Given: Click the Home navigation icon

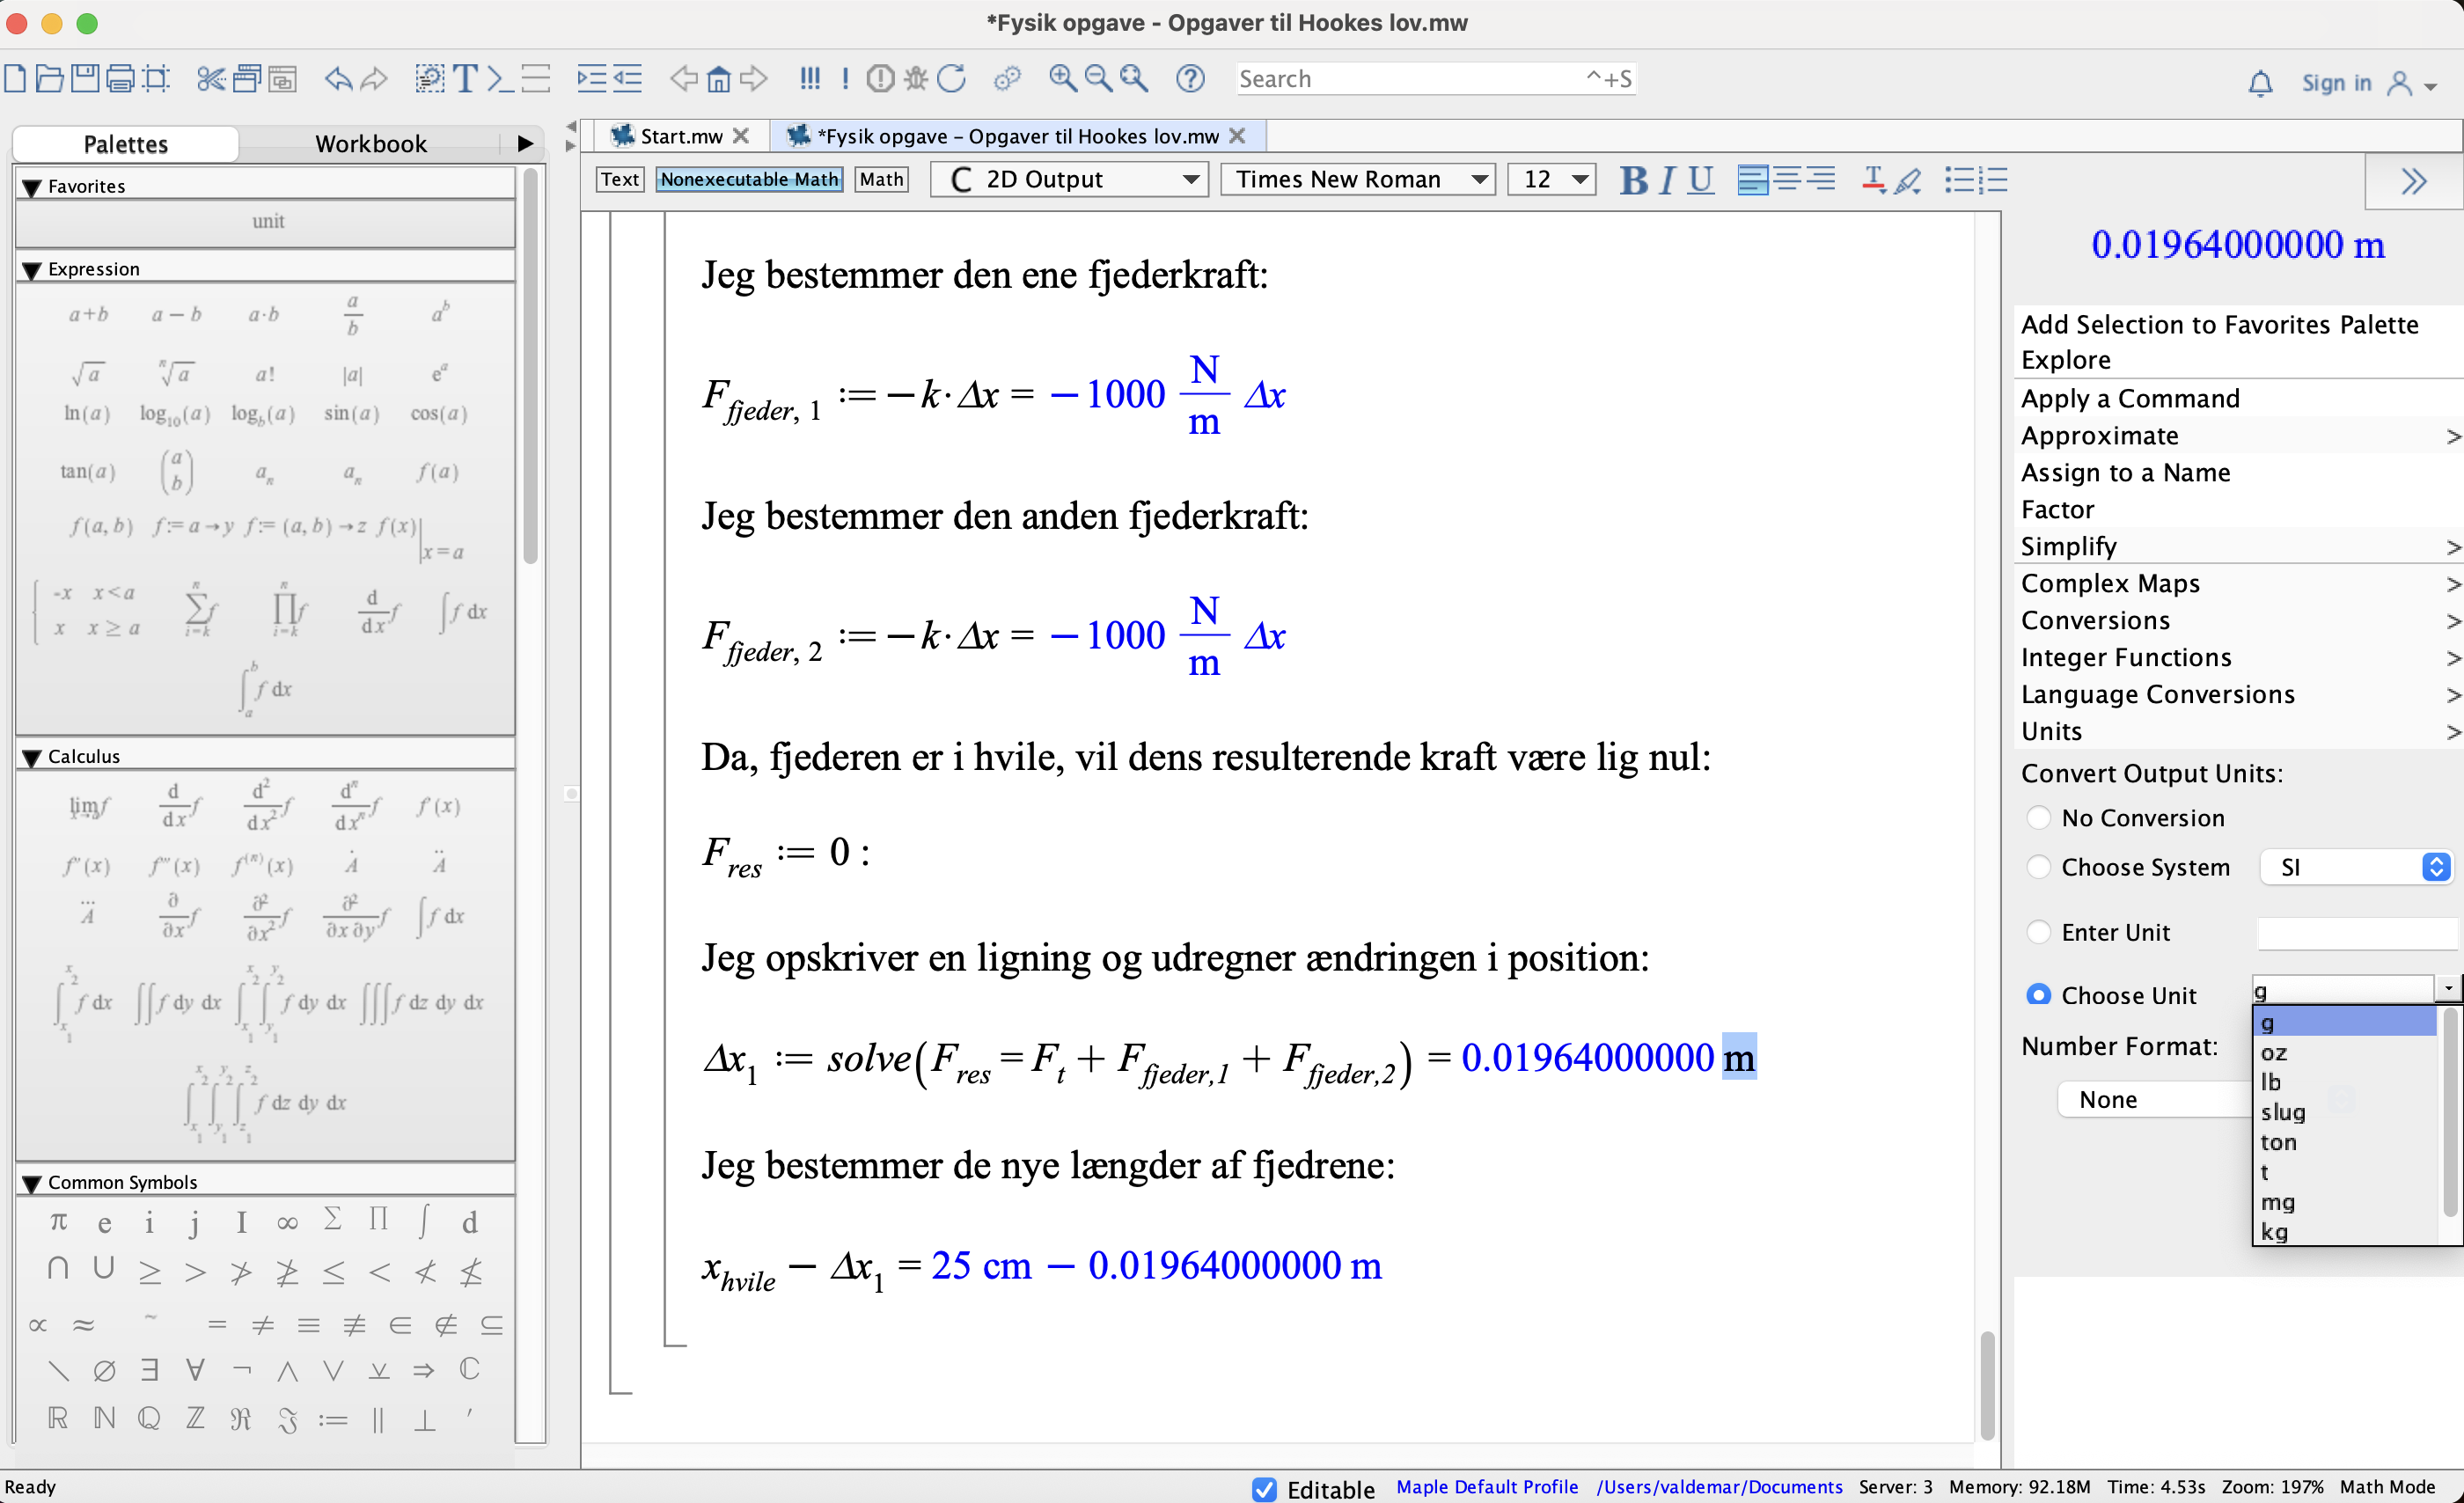Looking at the screenshot, I should coord(718,78).
